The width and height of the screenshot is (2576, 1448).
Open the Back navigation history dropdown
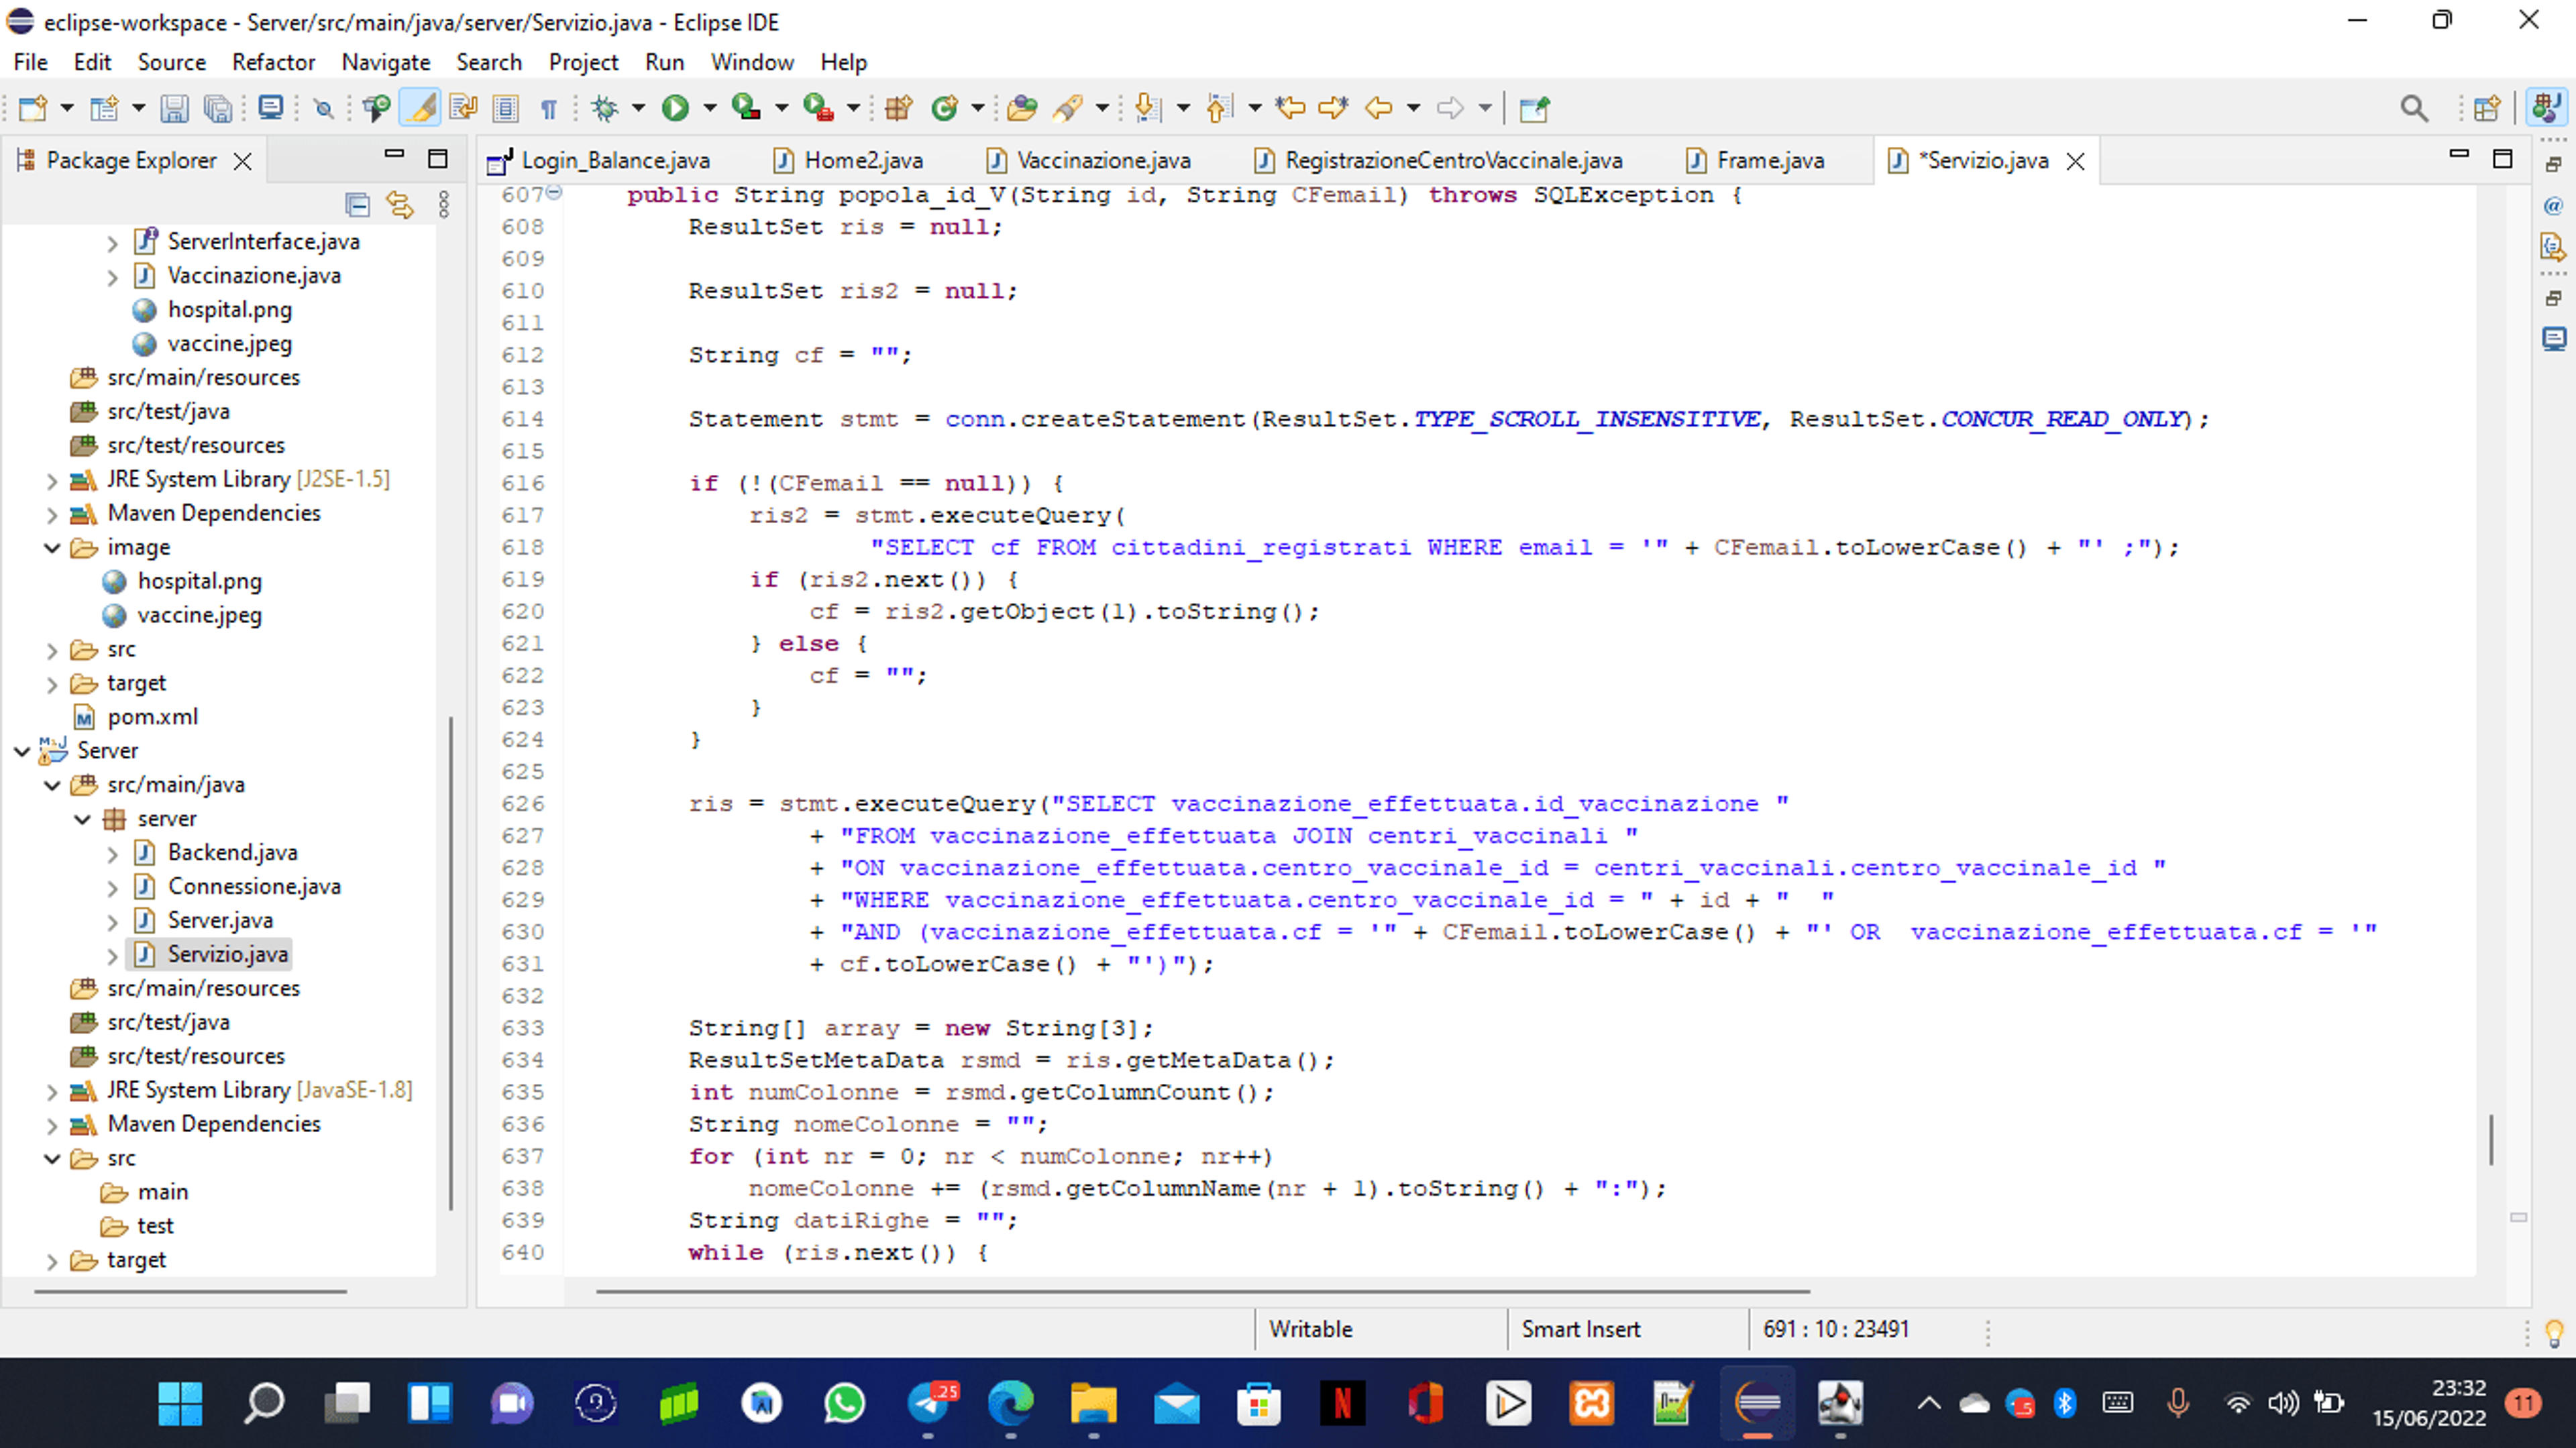pyautogui.click(x=1414, y=108)
